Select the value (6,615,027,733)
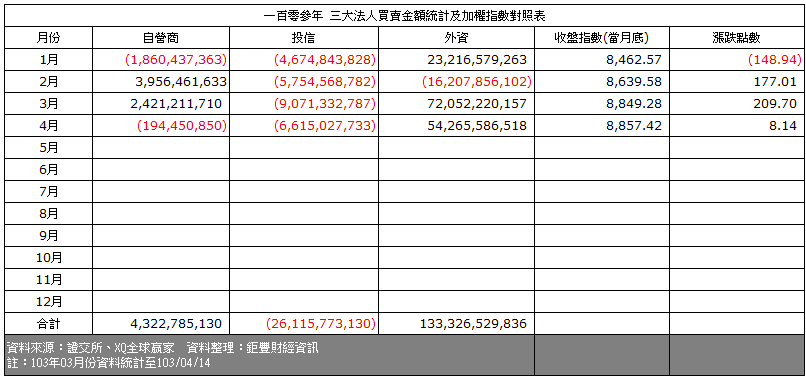The height and width of the screenshot is (377, 806). click(325, 125)
